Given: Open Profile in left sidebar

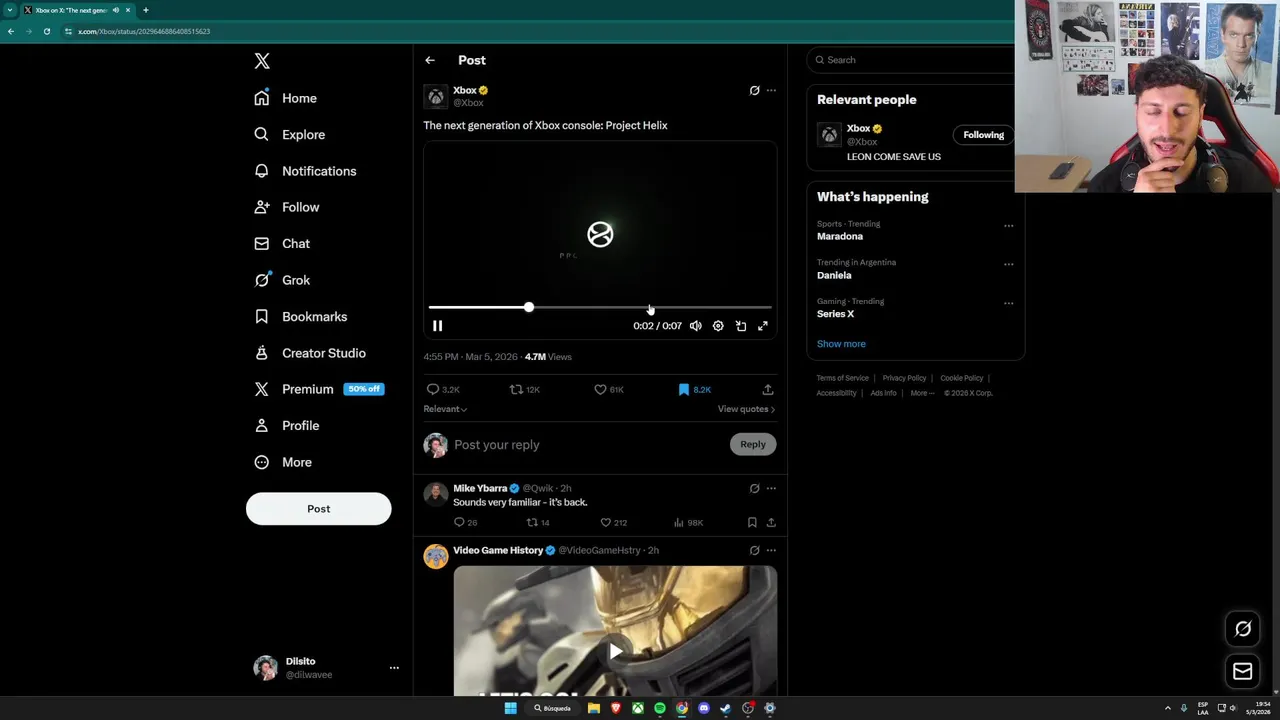Looking at the screenshot, I should coord(286,425).
